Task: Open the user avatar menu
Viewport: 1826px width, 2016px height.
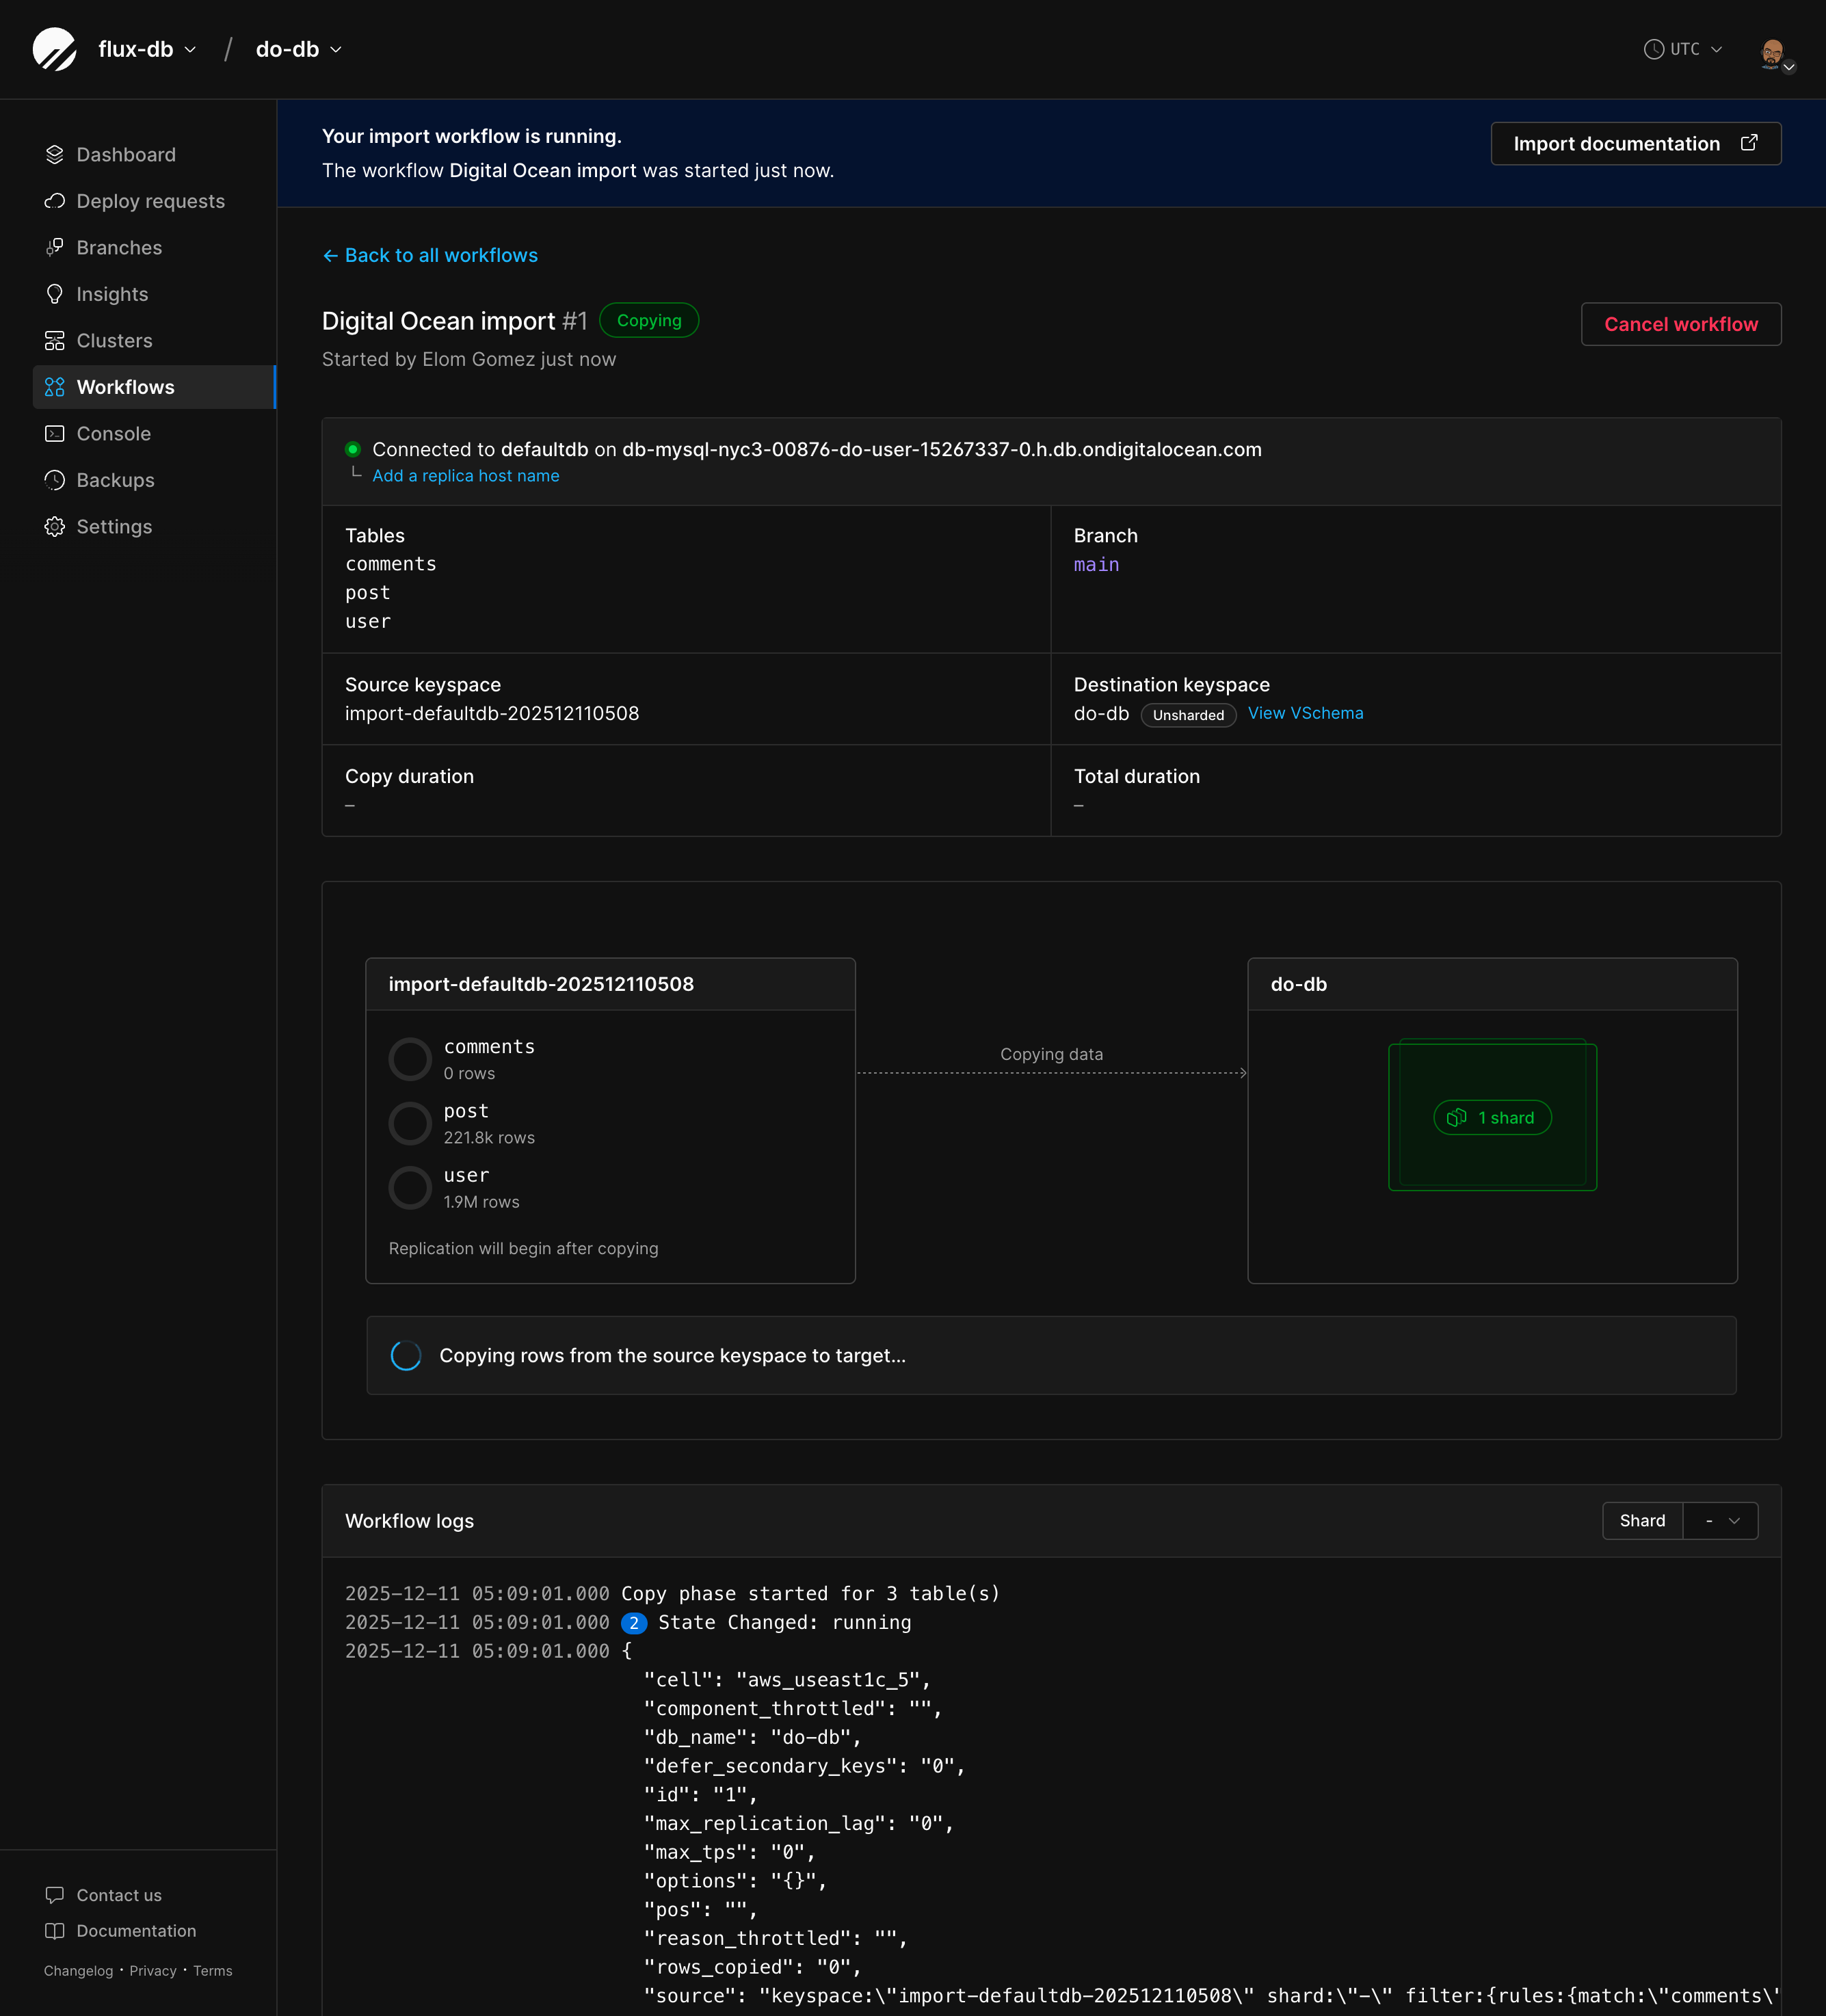Action: 1775,50
